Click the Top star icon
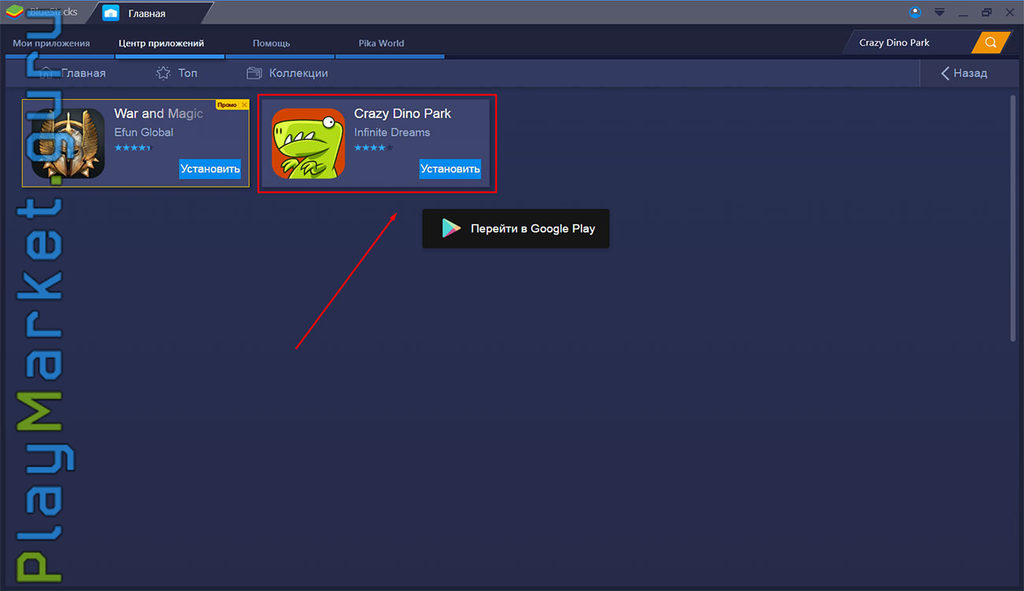The image size is (1024, 591). tap(163, 73)
